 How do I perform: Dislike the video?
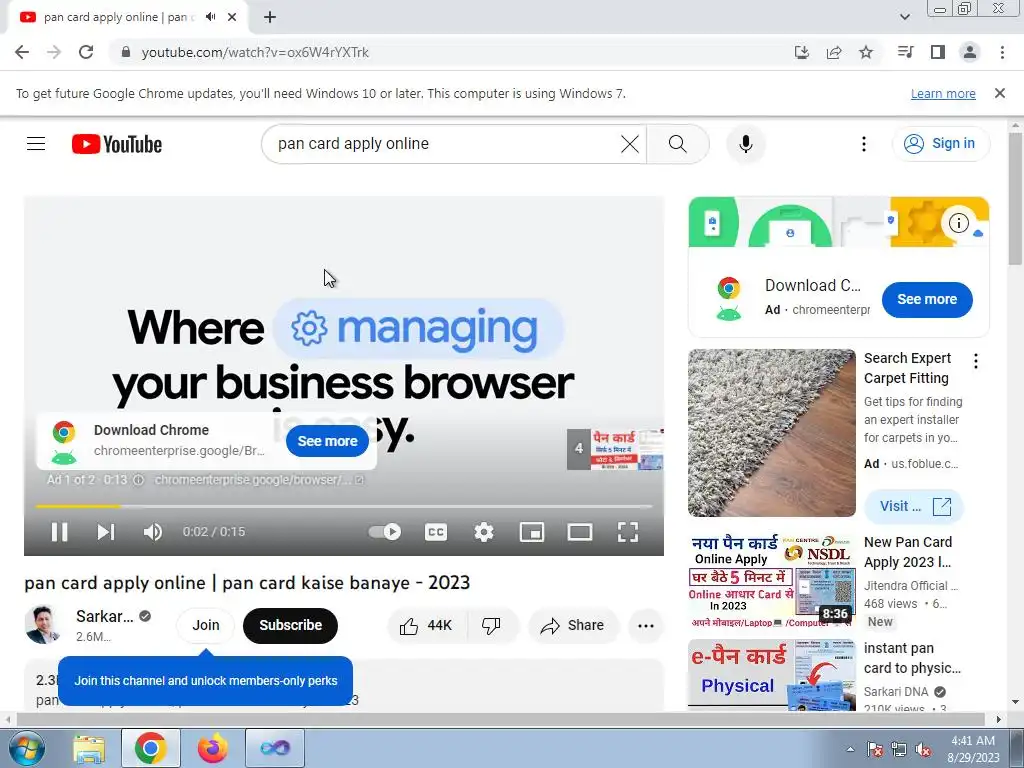coord(491,626)
